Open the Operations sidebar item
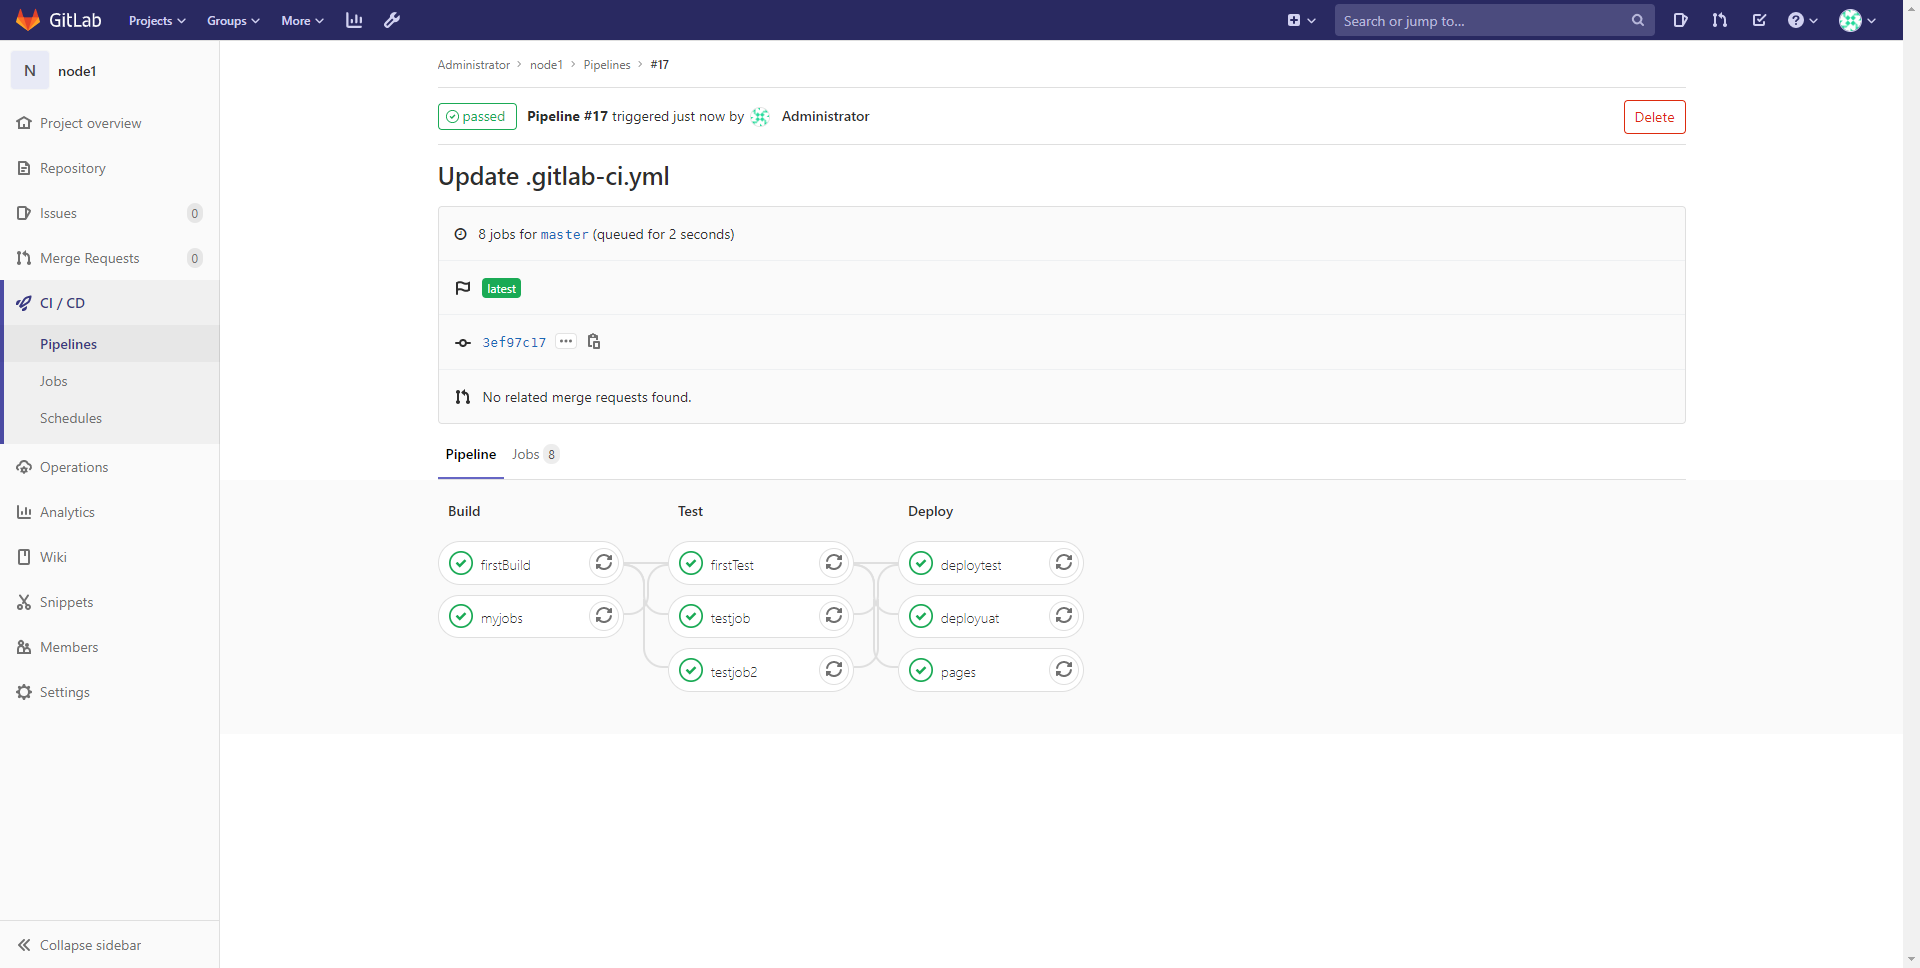Image resolution: width=1920 pixels, height=968 pixels. point(110,467)
